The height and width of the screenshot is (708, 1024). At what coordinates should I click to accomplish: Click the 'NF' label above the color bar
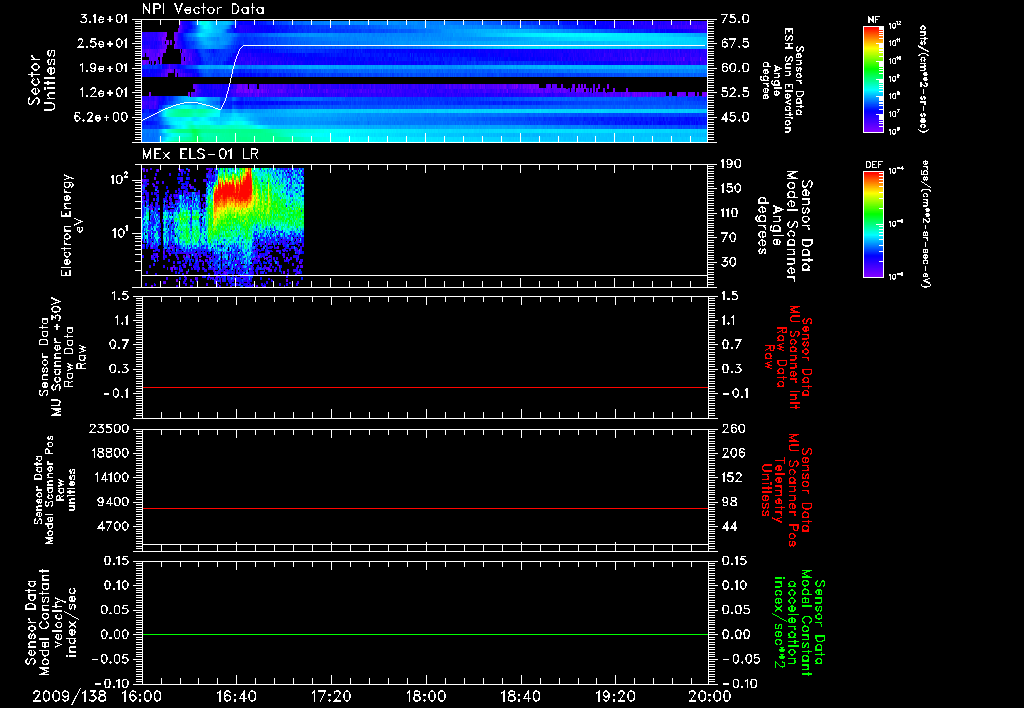(873, 20)
